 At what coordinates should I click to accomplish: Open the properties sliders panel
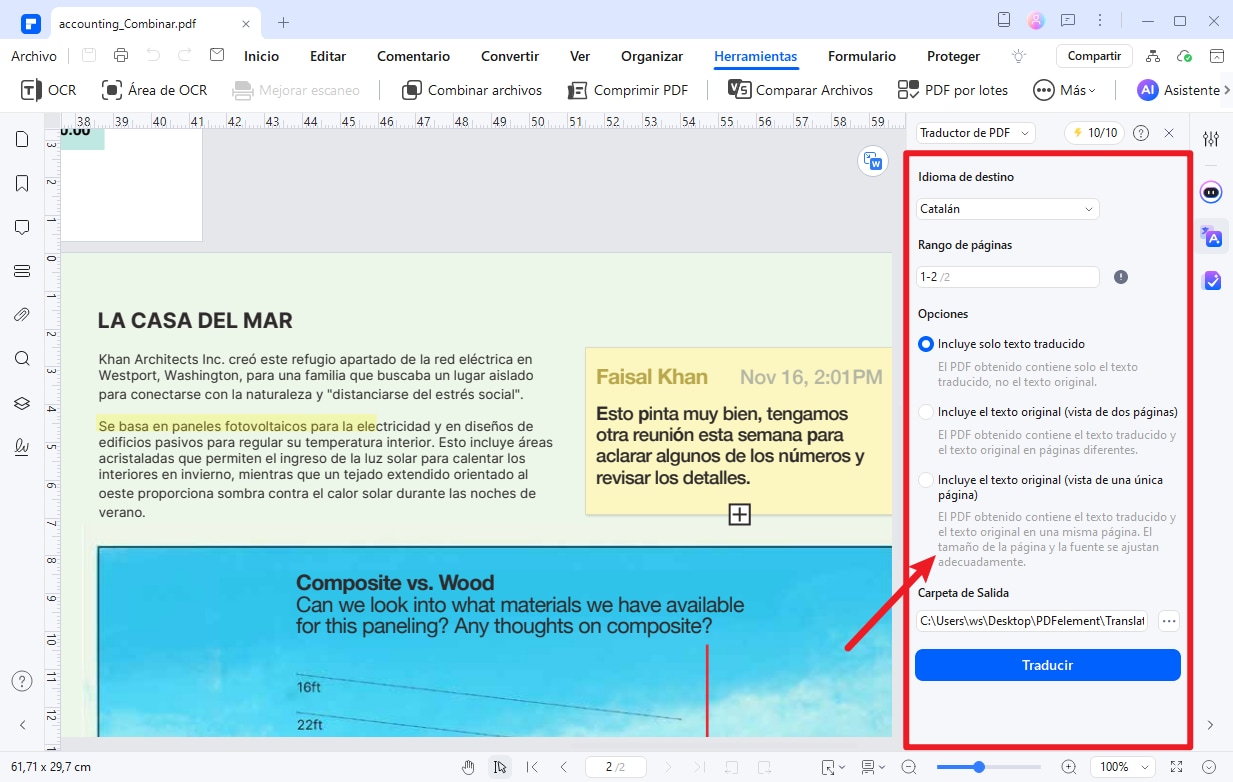click(1211, 139)
